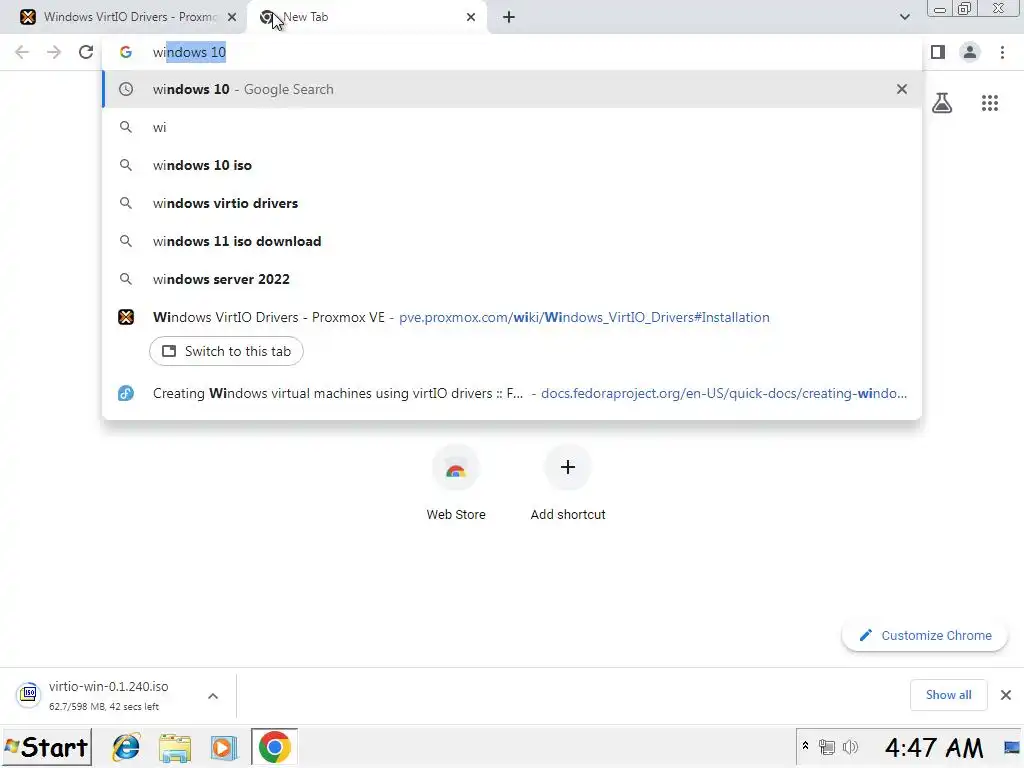Click the browser Back arrow
1024x768 pixels.
pyautogui.click(x=22, y=52)
